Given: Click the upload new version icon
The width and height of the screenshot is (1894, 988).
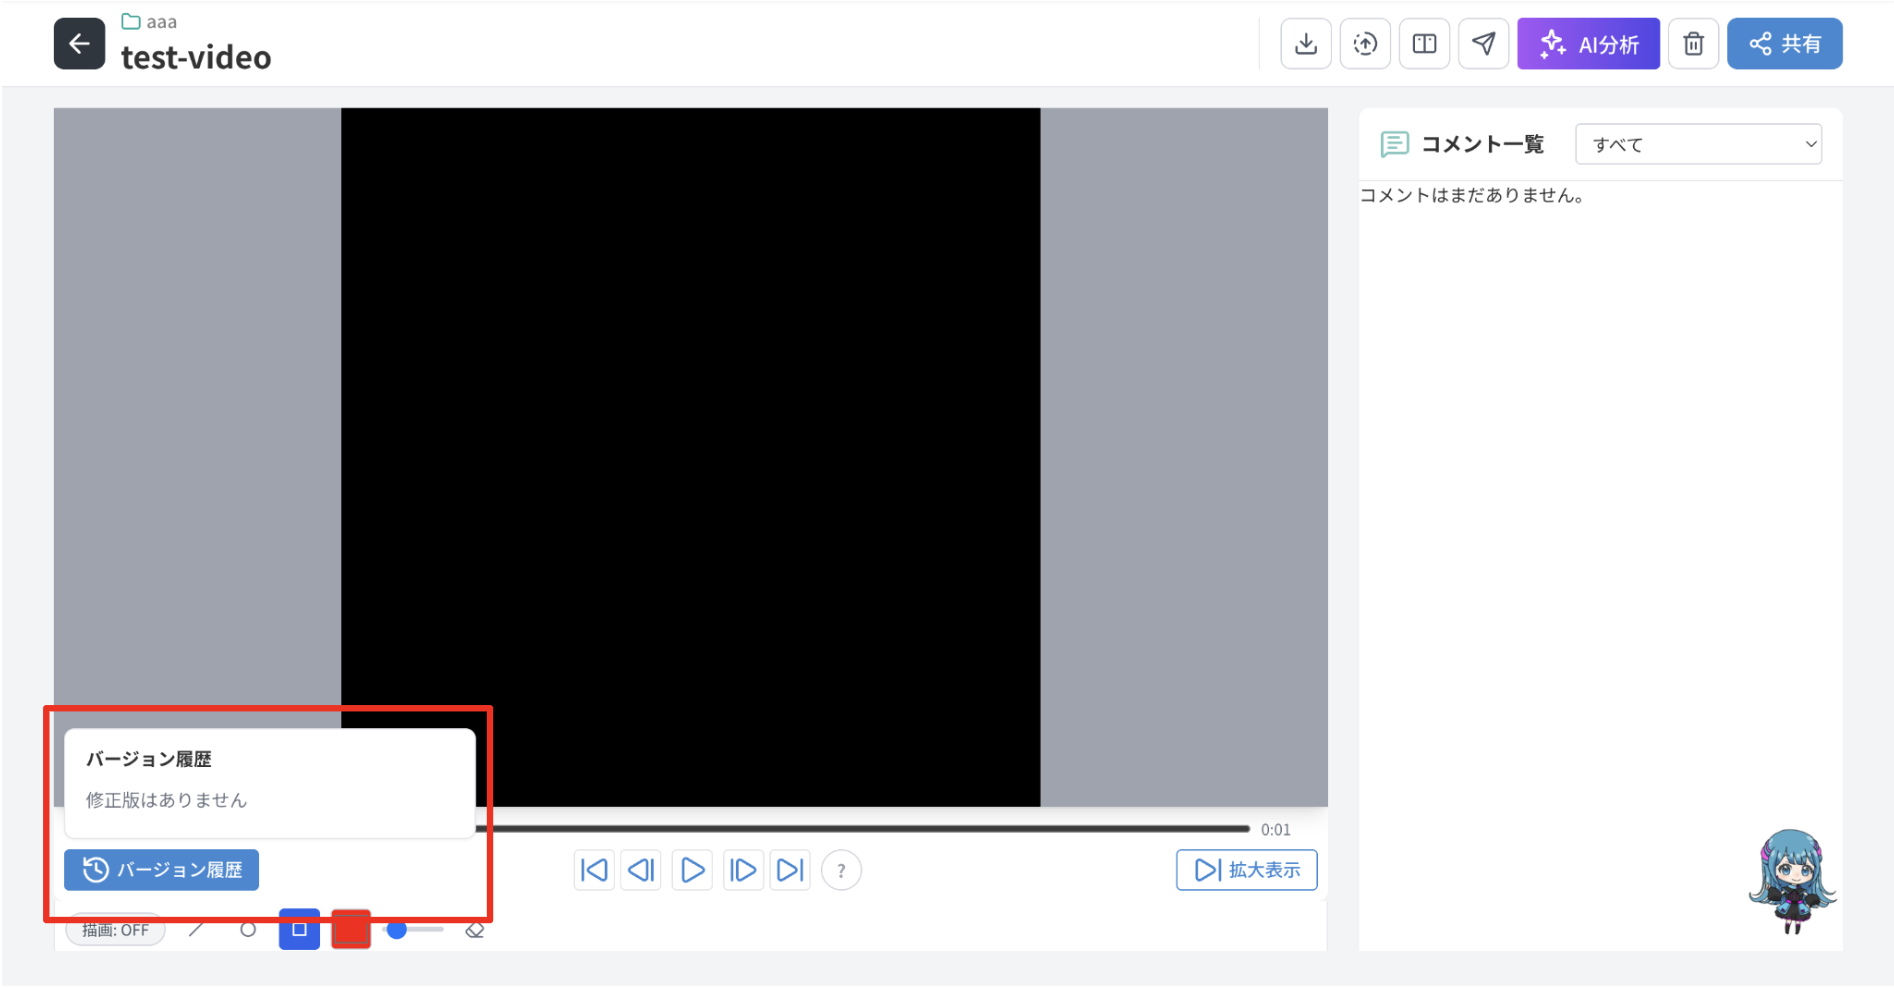Looking at the screenshot, I should [1365, 44].
